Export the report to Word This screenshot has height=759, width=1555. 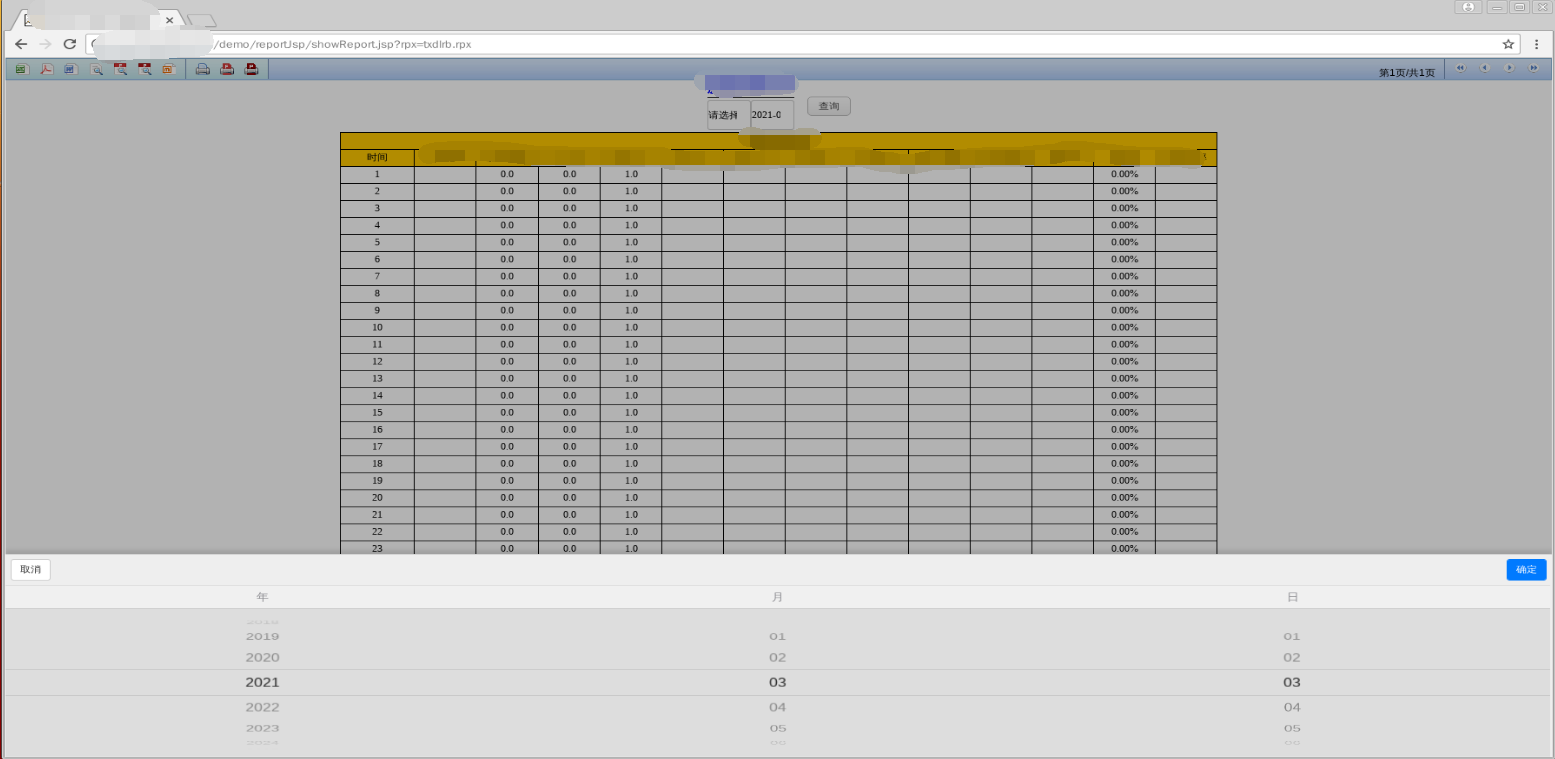pyautogui.click(x=70, y=69)
